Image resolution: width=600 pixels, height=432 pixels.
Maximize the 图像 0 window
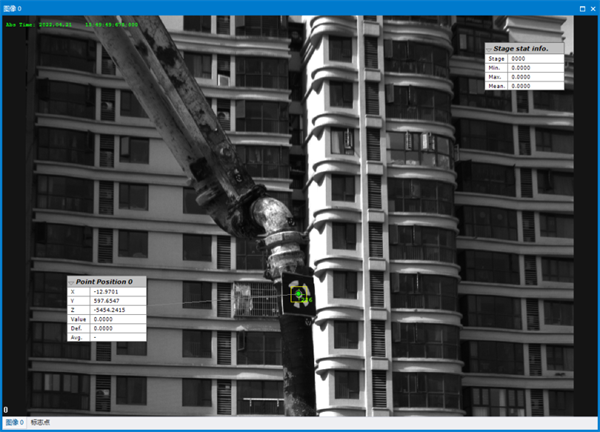(580, 7)
